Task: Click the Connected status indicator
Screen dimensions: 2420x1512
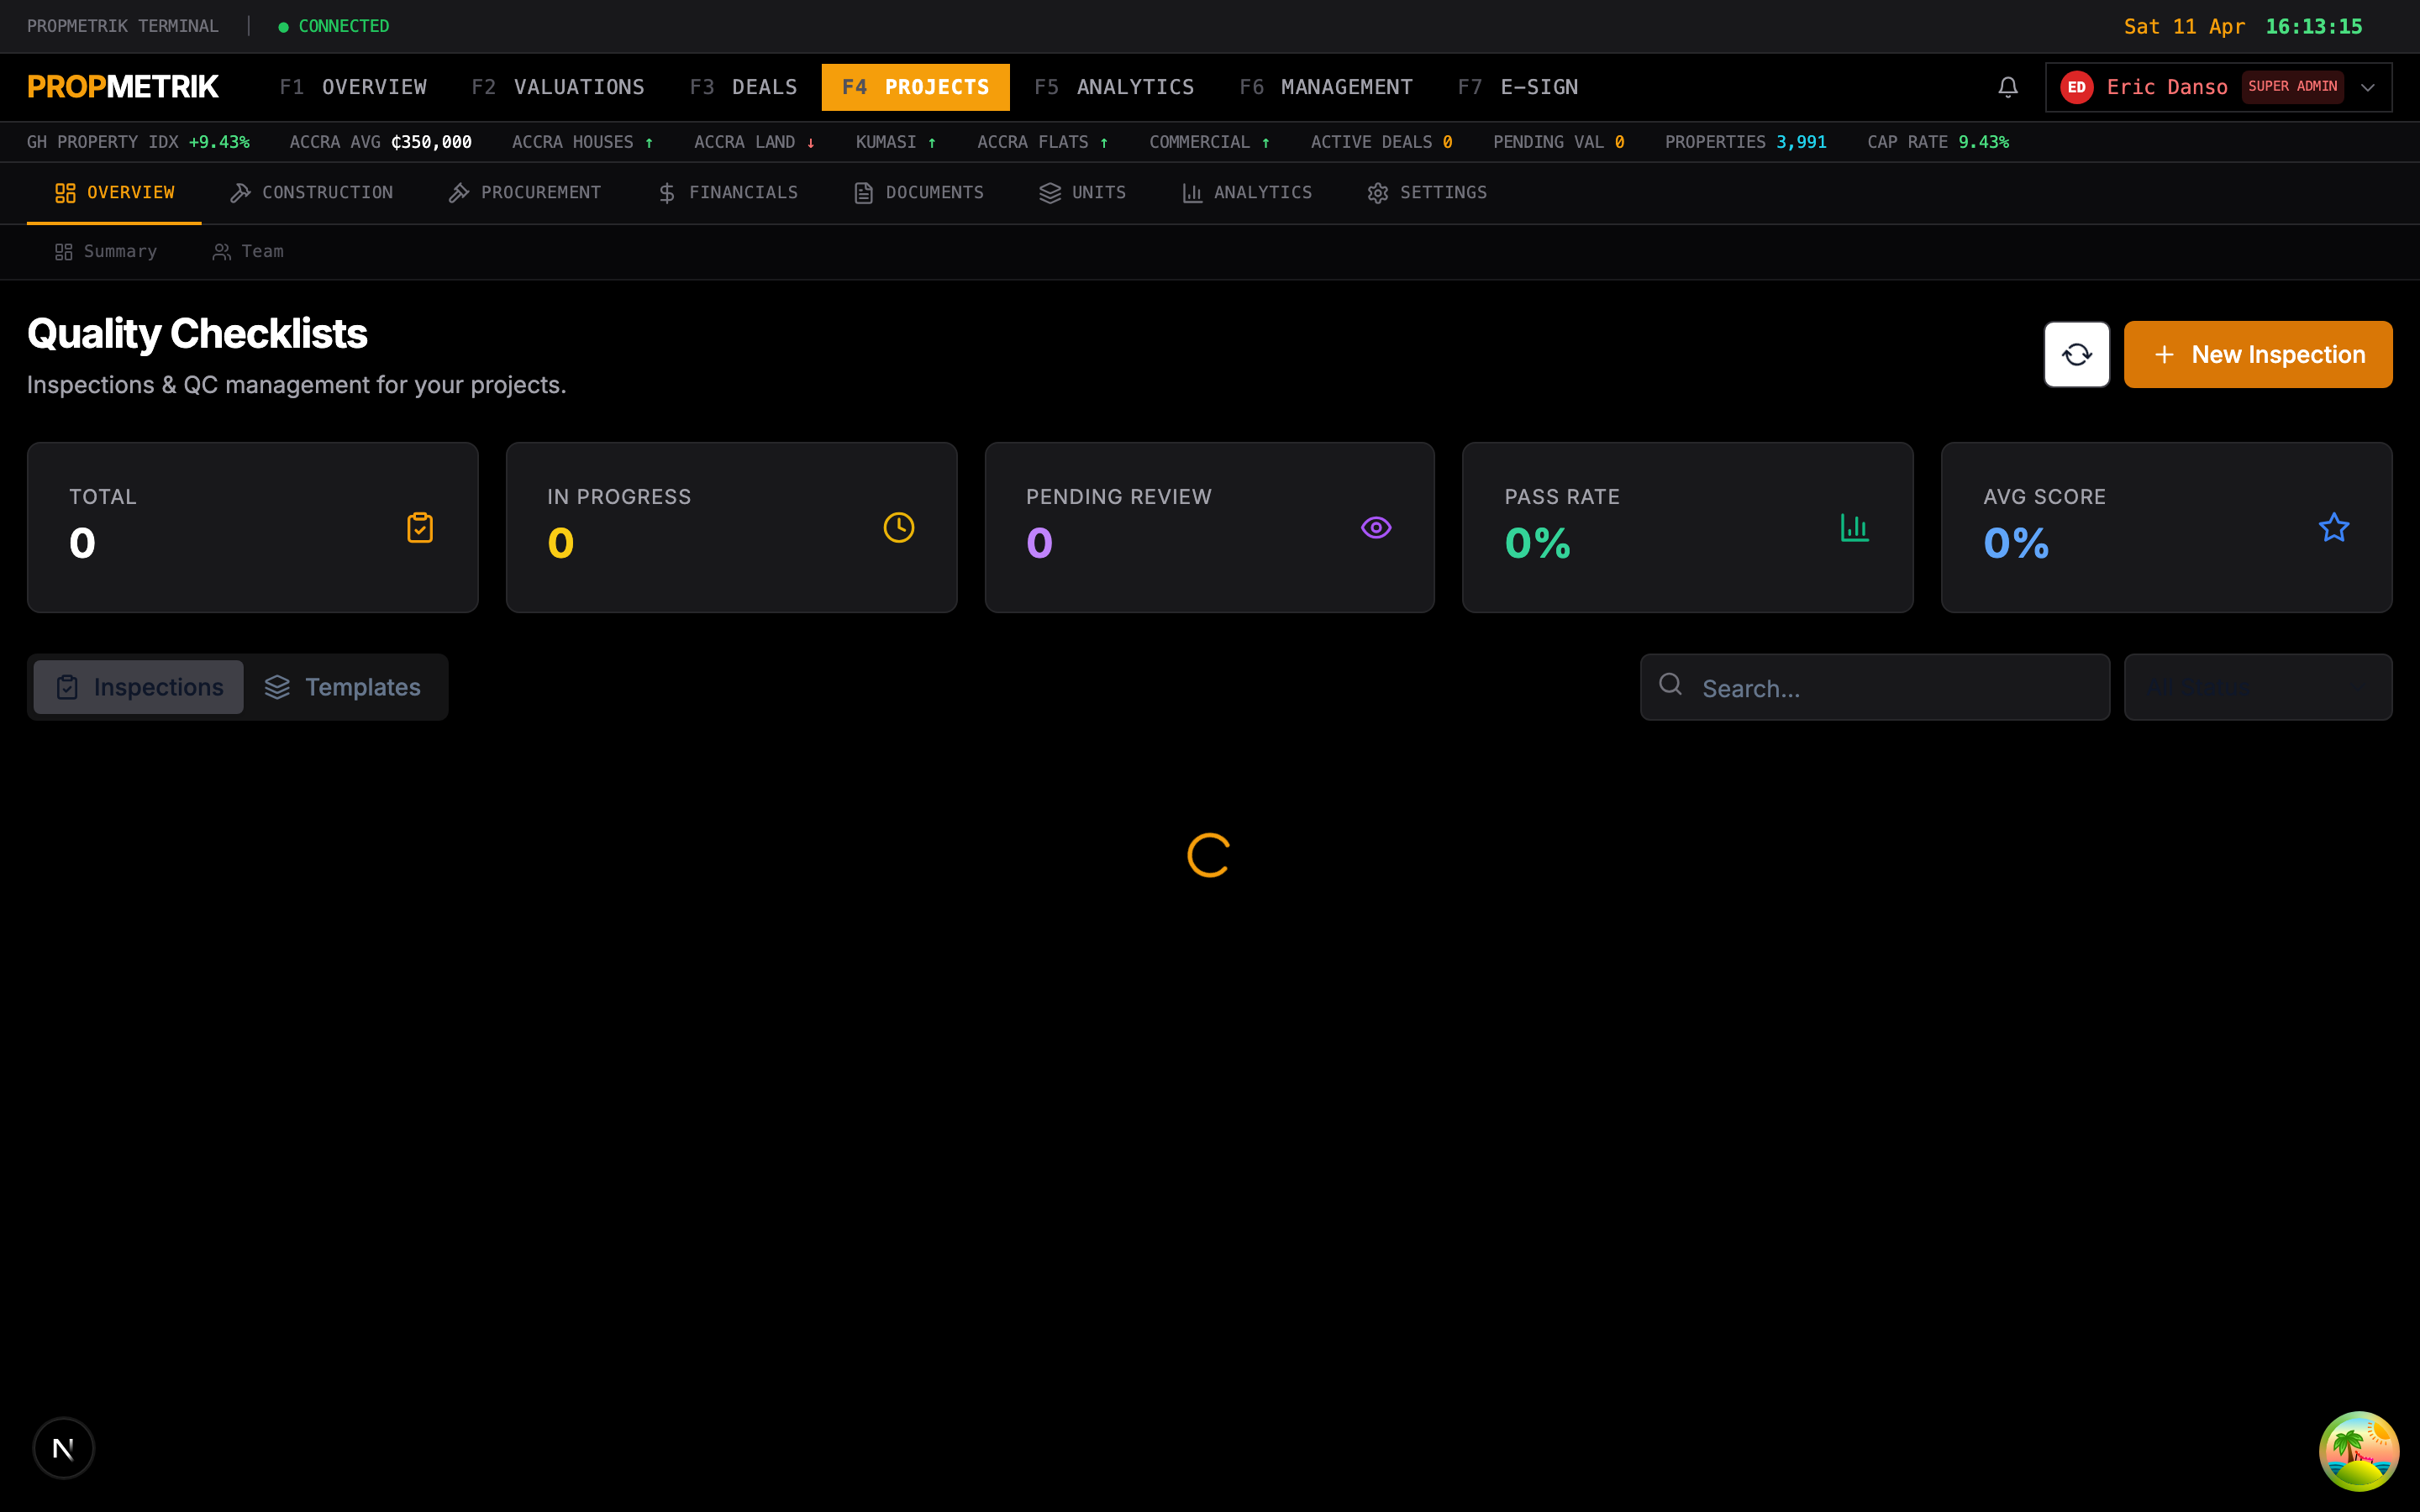Action: [333, 26]
